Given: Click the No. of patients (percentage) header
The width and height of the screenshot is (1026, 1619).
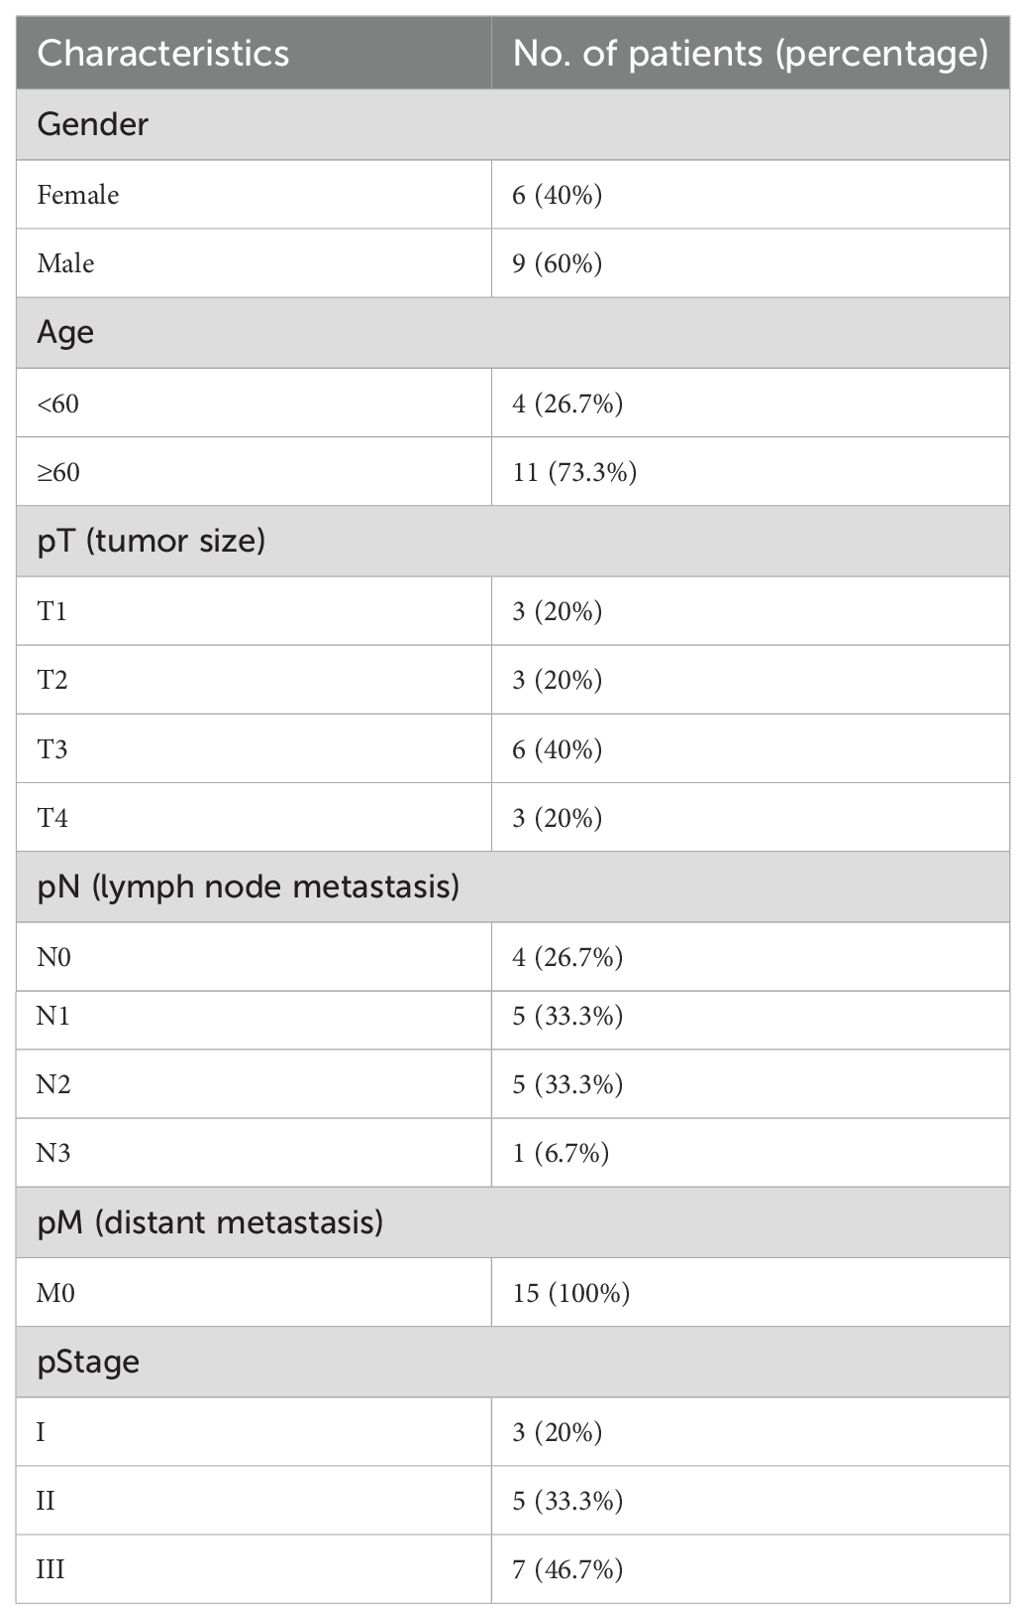Looking at the screenshot, I should tap(750, 53).
